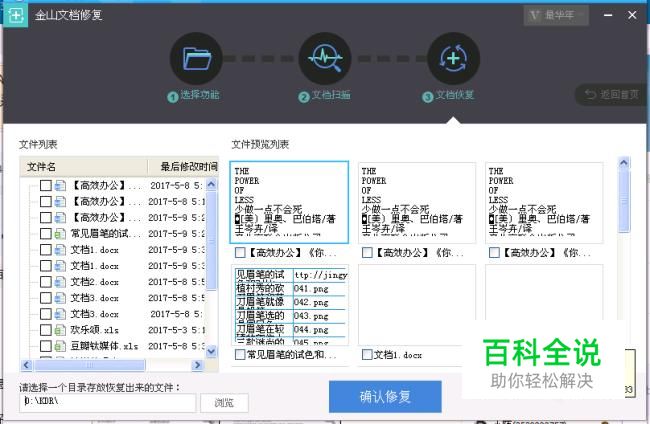Select step tab 选择功能

click(x=194, y=96)
